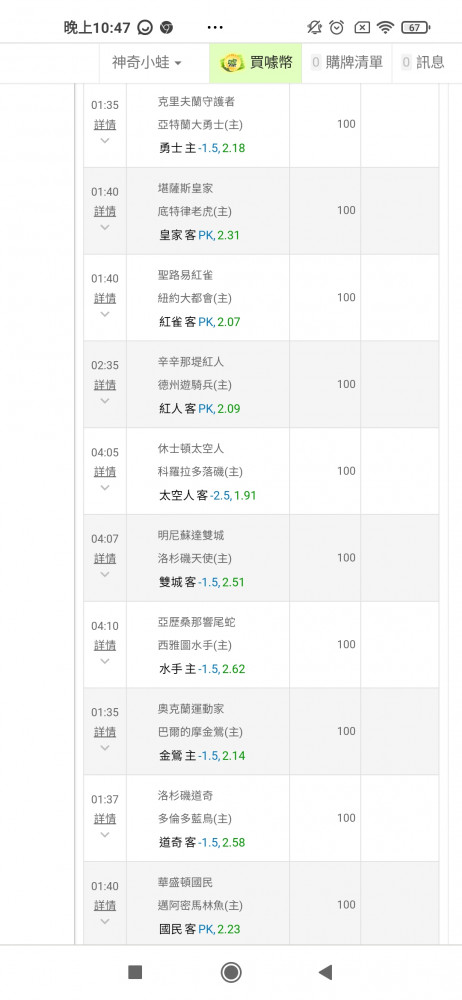Open the 購牌清單 tab
This screenshot has width=462, height=1000.
click(347, 62)
